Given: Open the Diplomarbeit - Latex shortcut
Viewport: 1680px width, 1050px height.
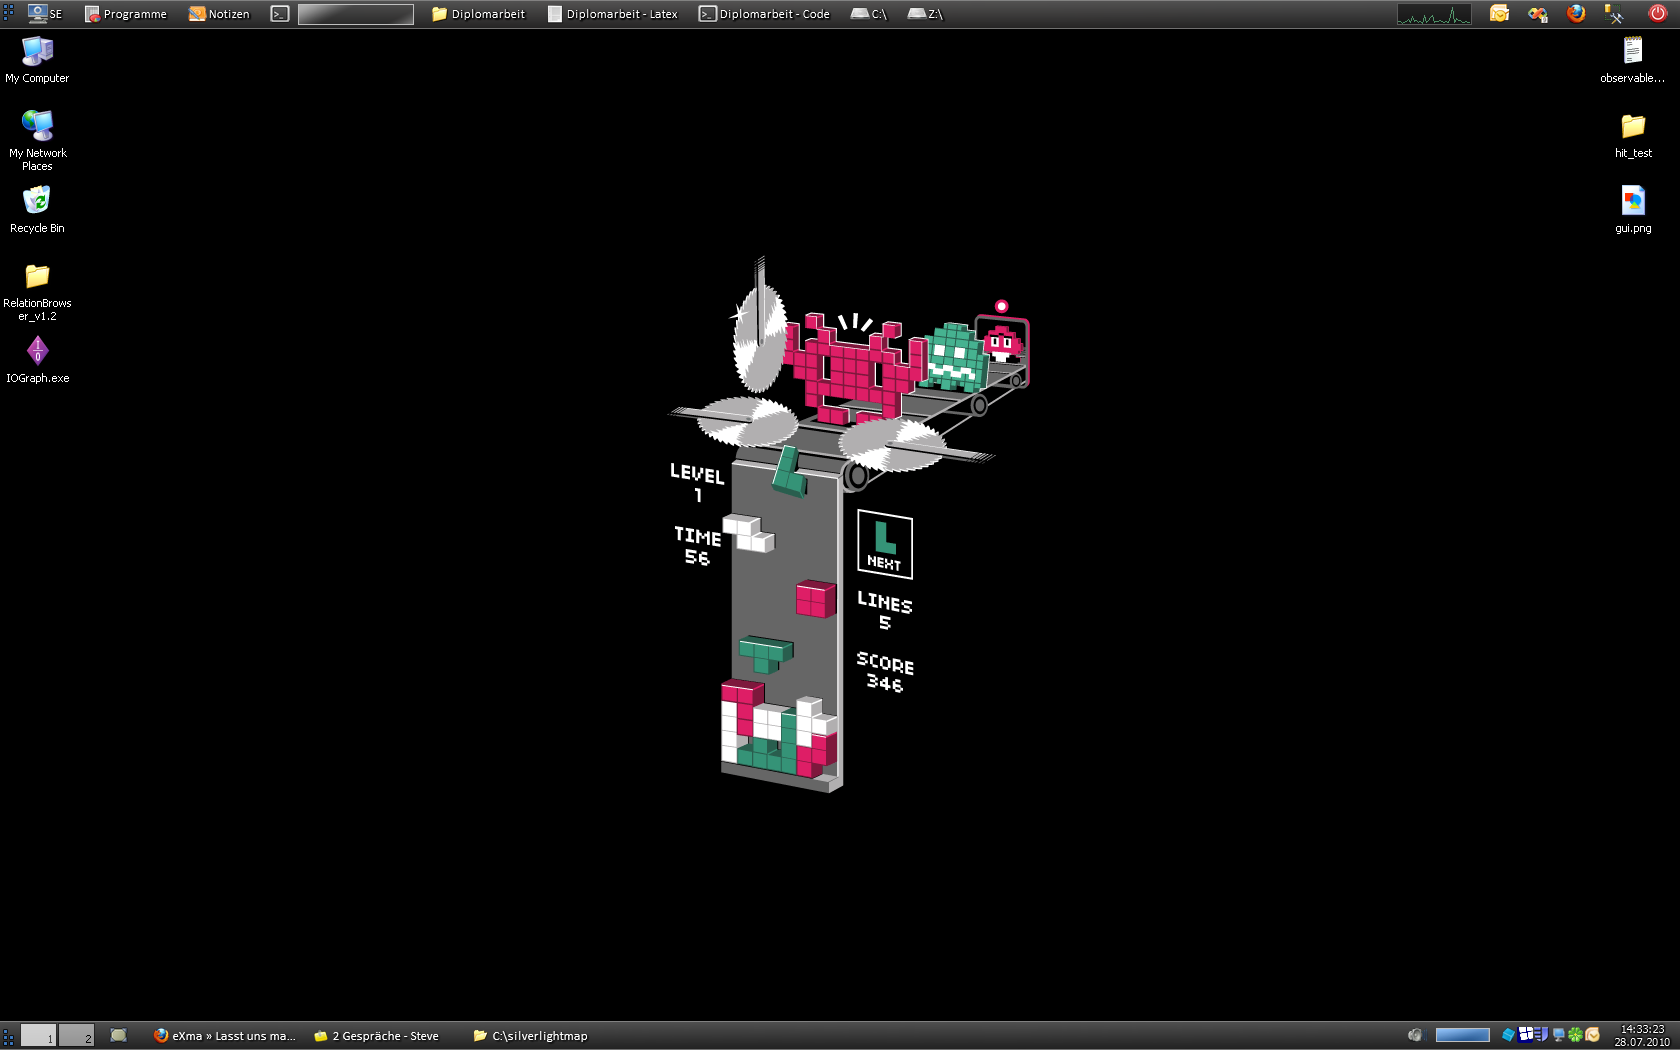Looking at the screenshot, I should (x=613, y=14).
